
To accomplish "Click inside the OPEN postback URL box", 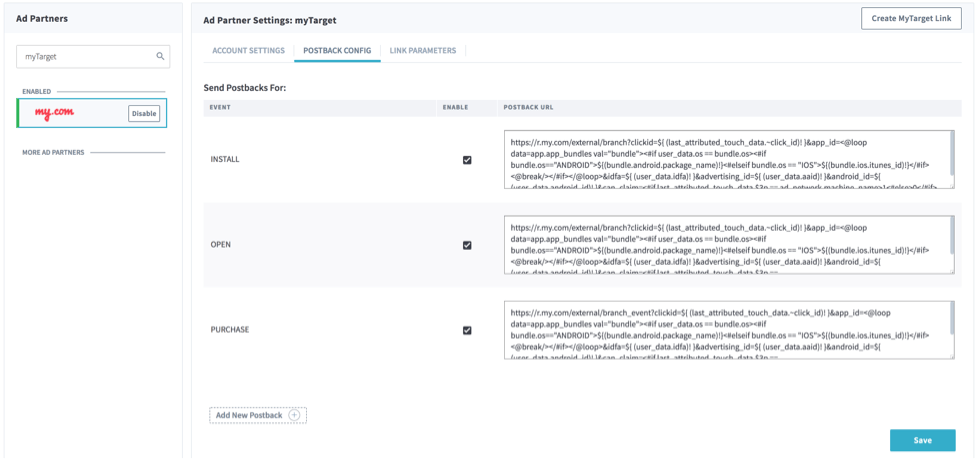I will (725, 245).
